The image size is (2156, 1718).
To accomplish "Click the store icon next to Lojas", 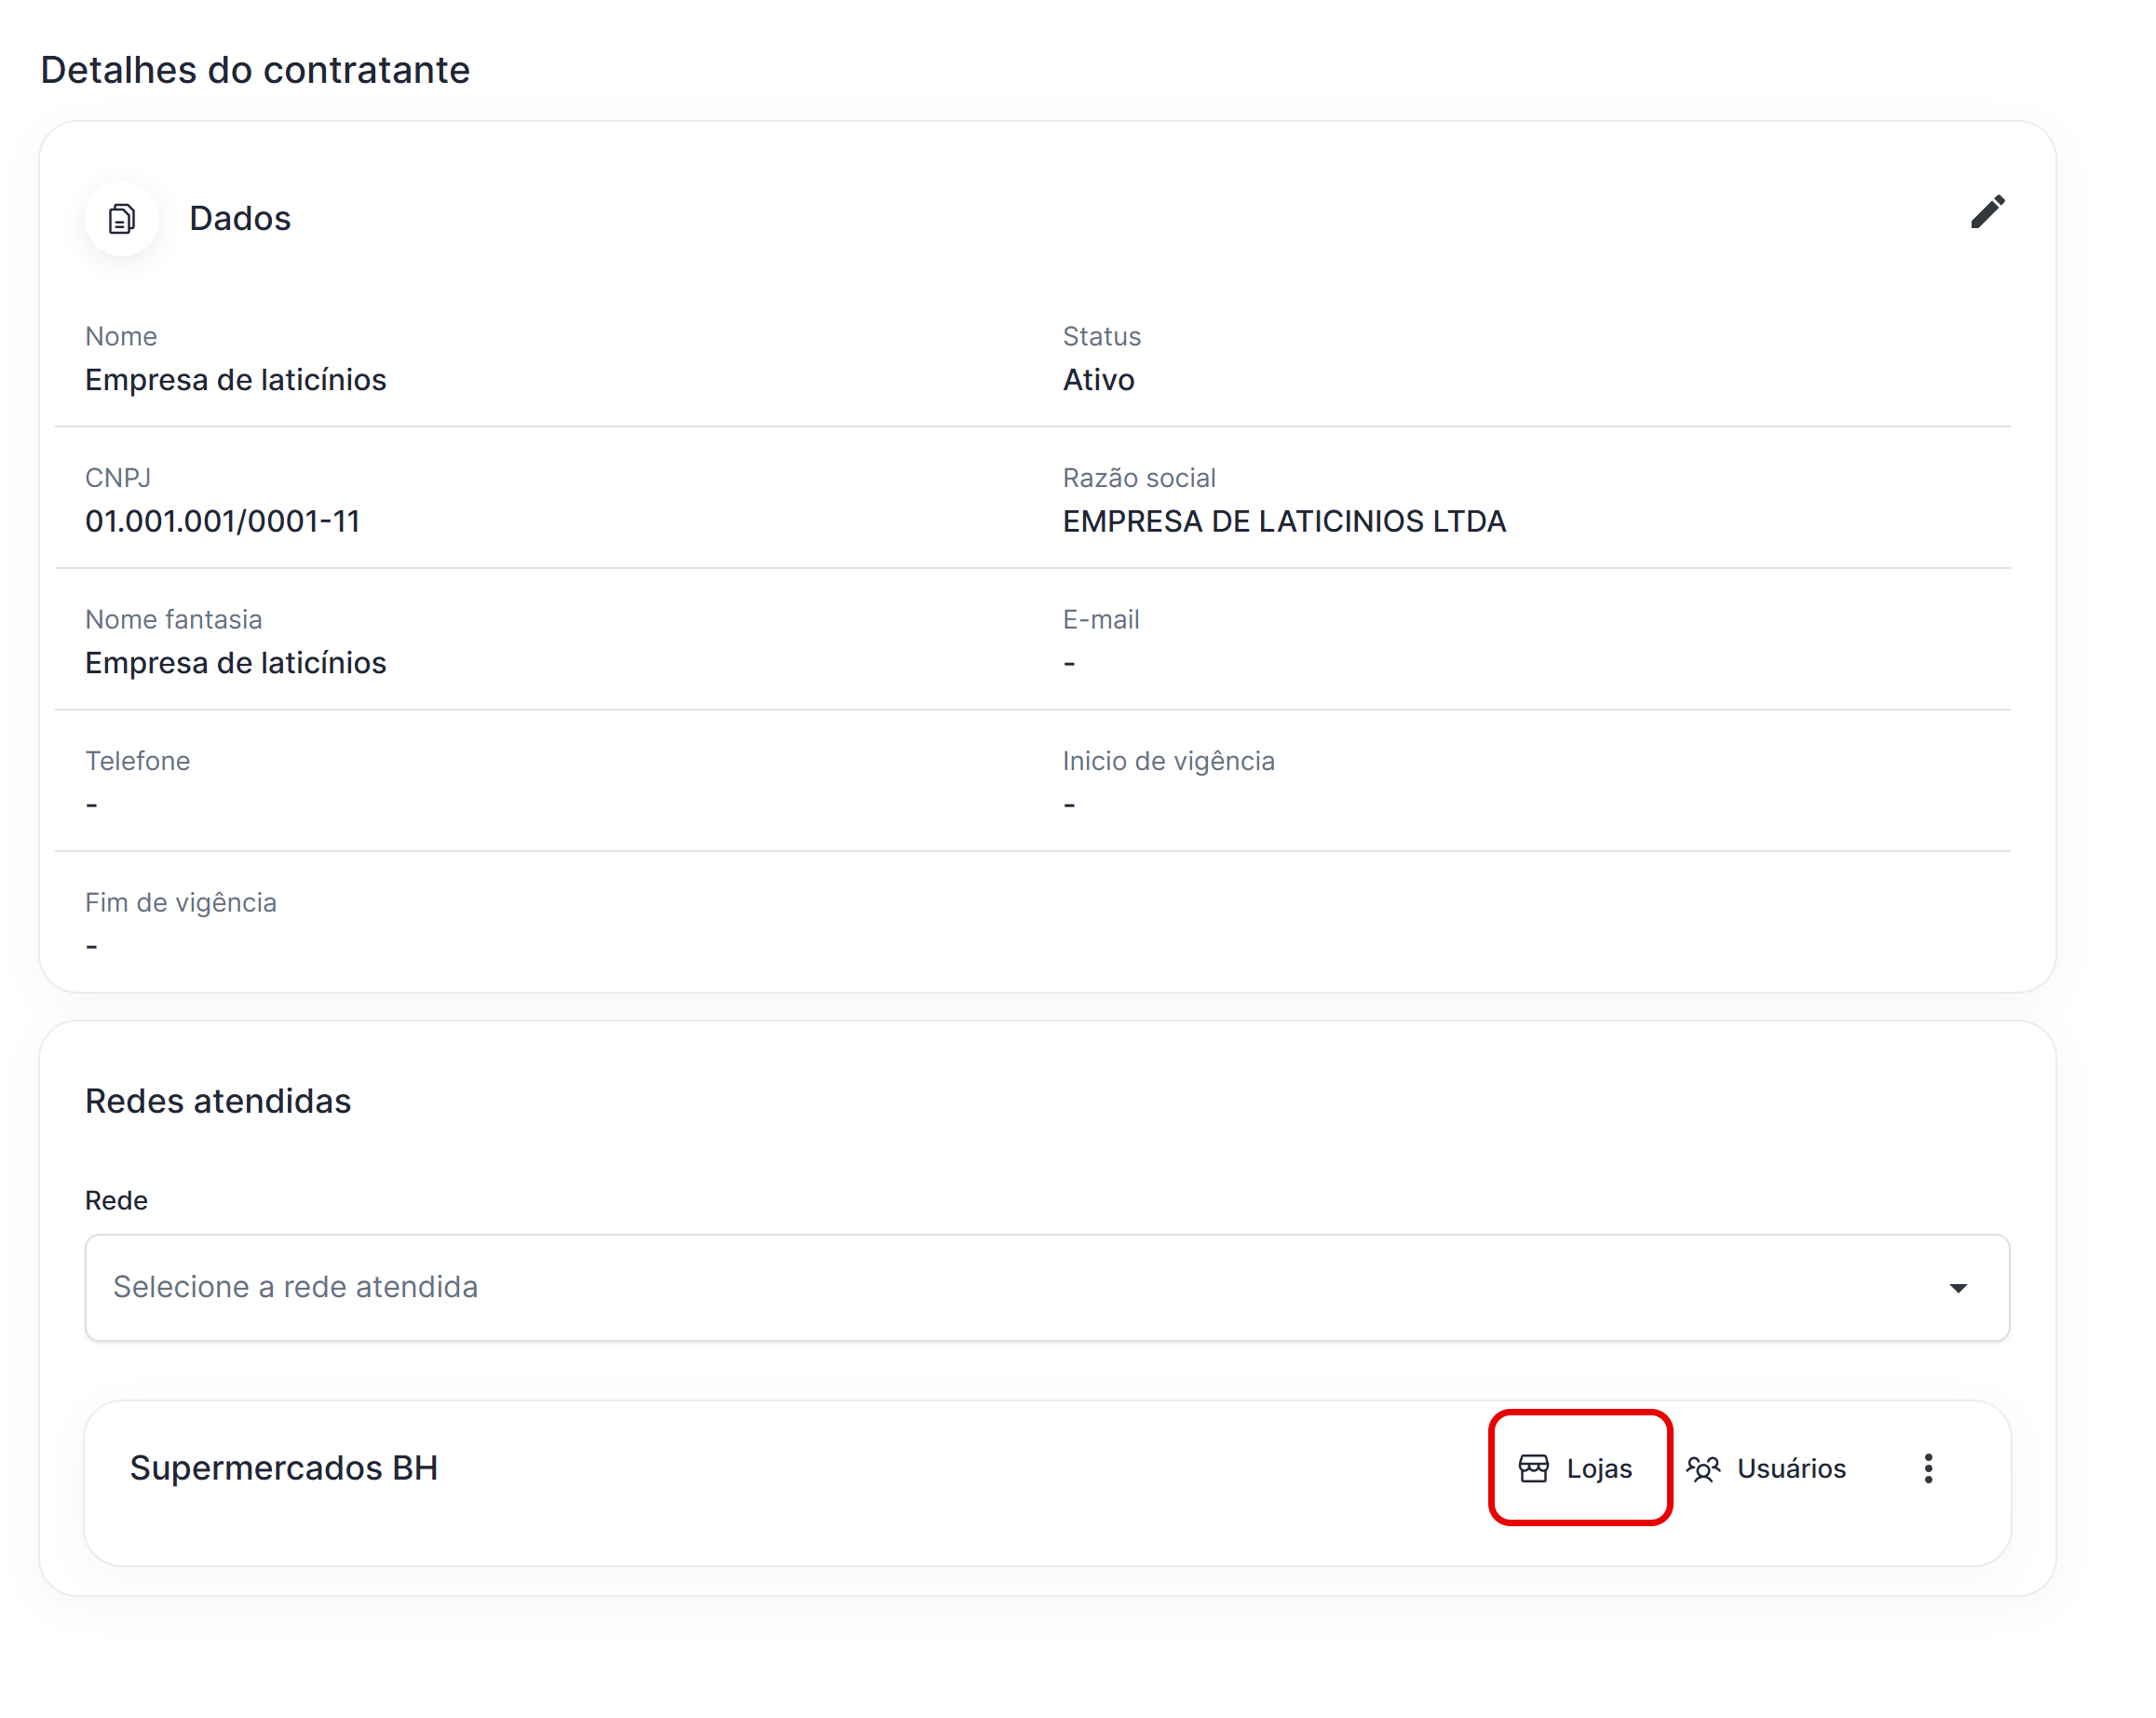I will point(1533,1468).
